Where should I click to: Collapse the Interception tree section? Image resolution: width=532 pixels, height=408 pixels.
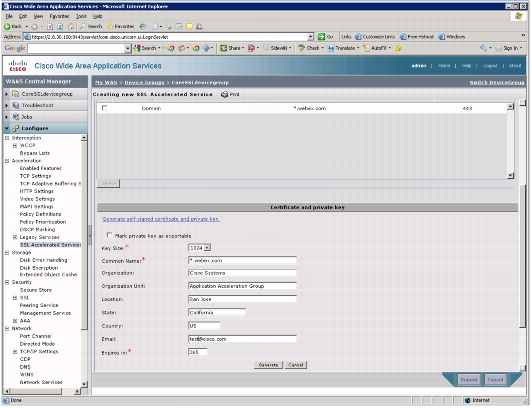click(x=7, y=138)
